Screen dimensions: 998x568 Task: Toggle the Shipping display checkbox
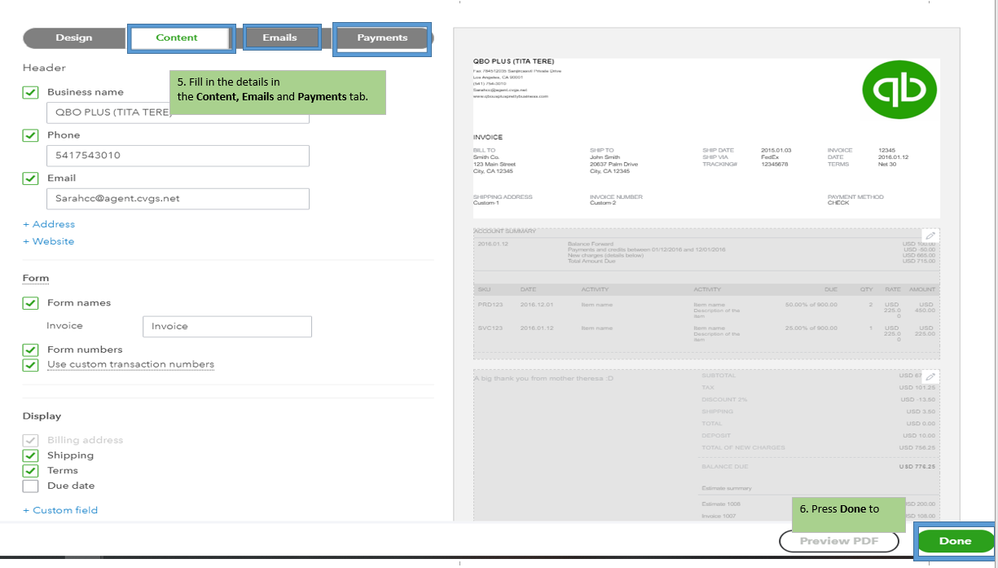click(x=31, y=456)
